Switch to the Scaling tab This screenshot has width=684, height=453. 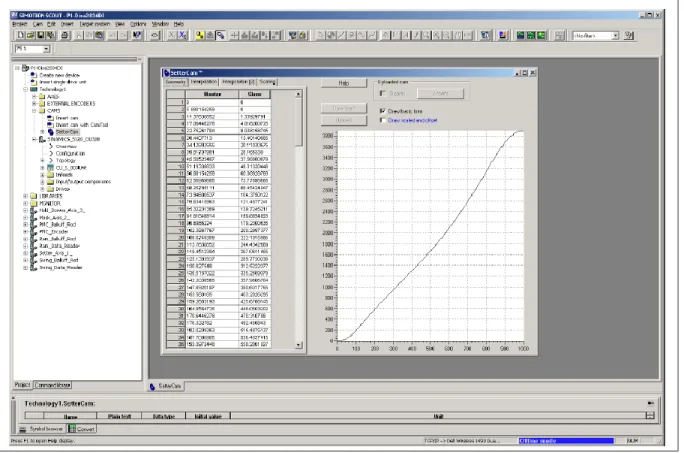267,82
